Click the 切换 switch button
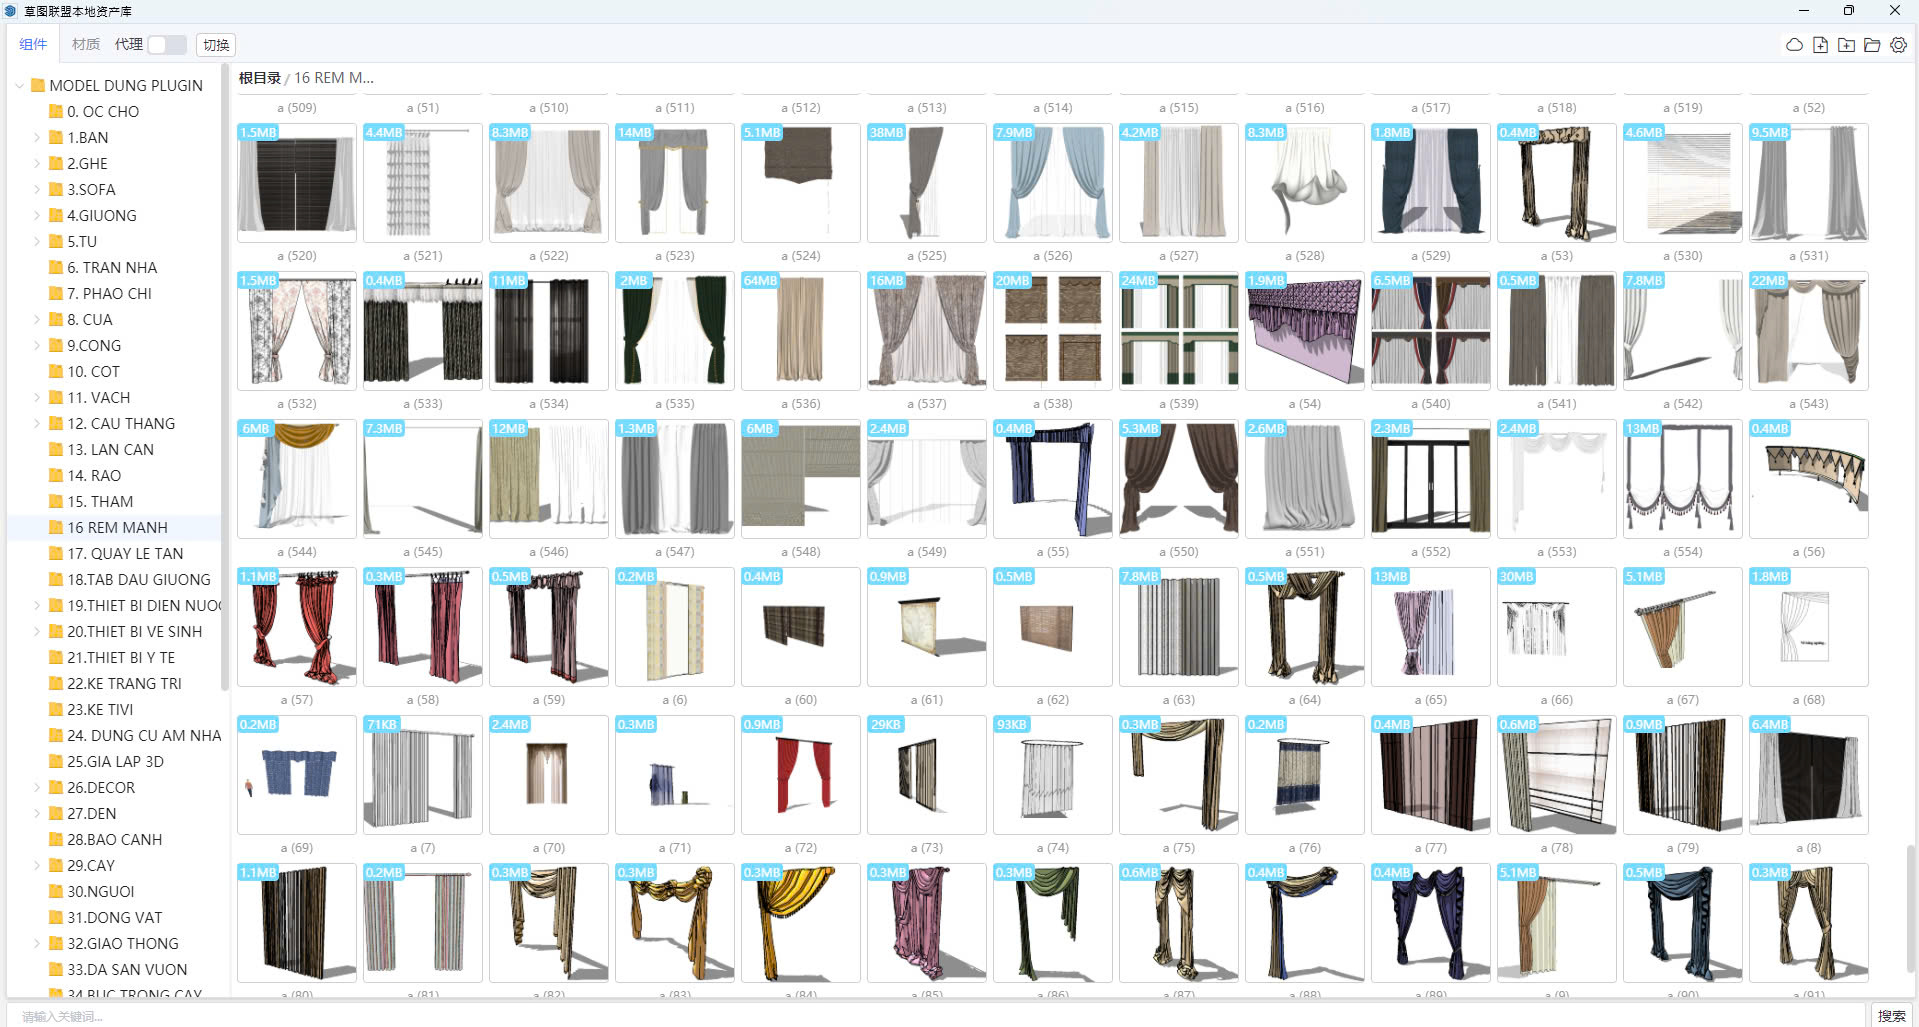The image size is (1919, 1027). [216, 45]
